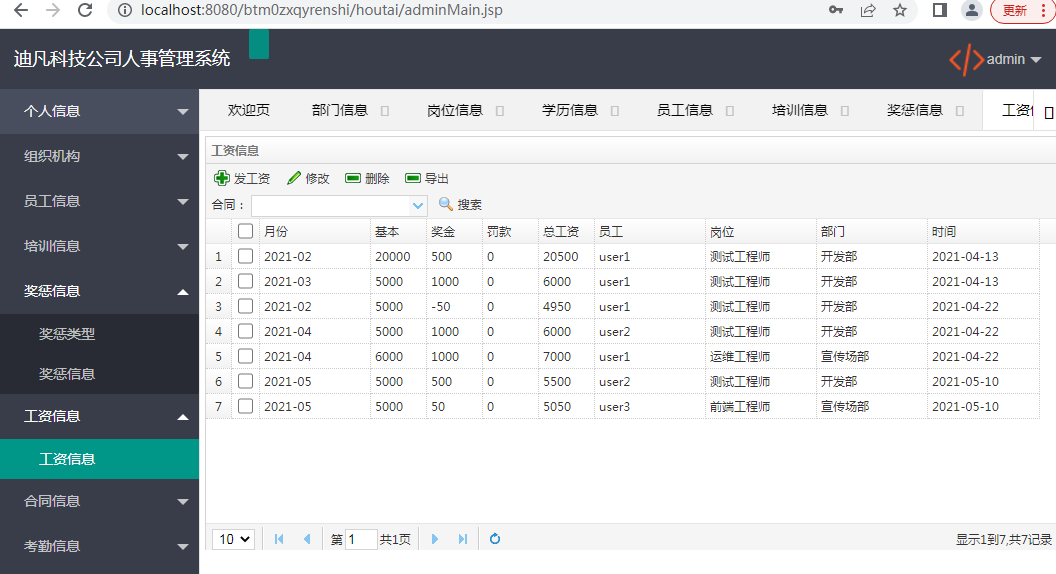Expand 合同信息 sidebar menu
The image size is (1056, 574).
[x=100, y=501]
